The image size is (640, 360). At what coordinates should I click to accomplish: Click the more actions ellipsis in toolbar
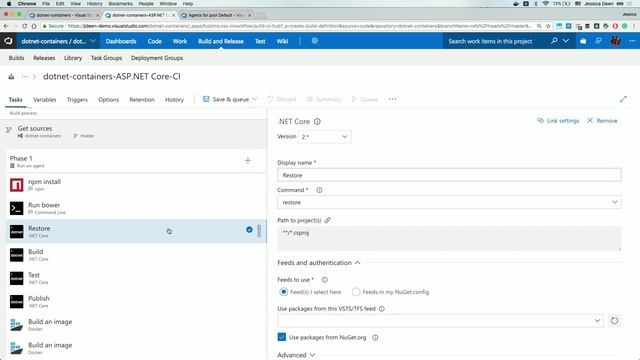coord(393,99)
